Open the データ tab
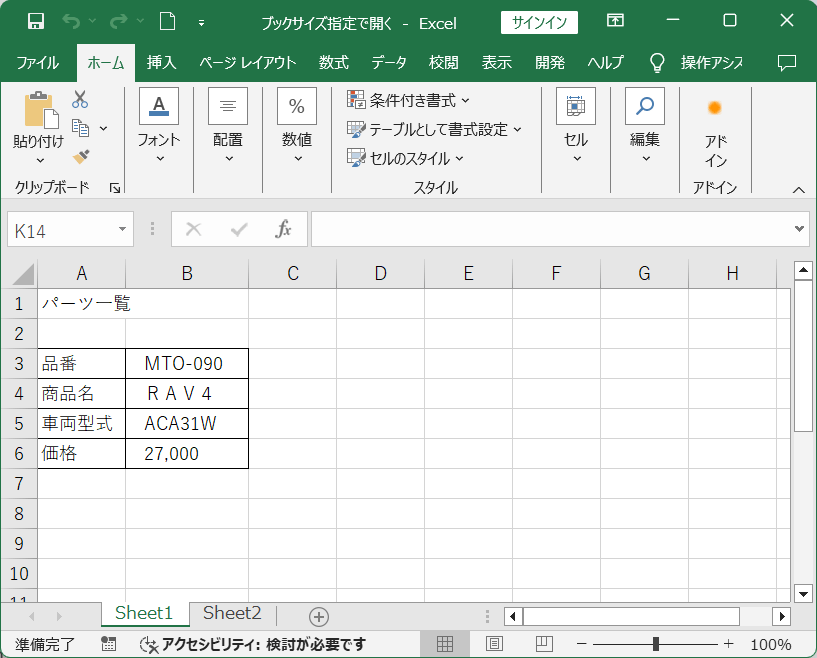The width and height of the screenshot is (817, 658). [389, 63]
